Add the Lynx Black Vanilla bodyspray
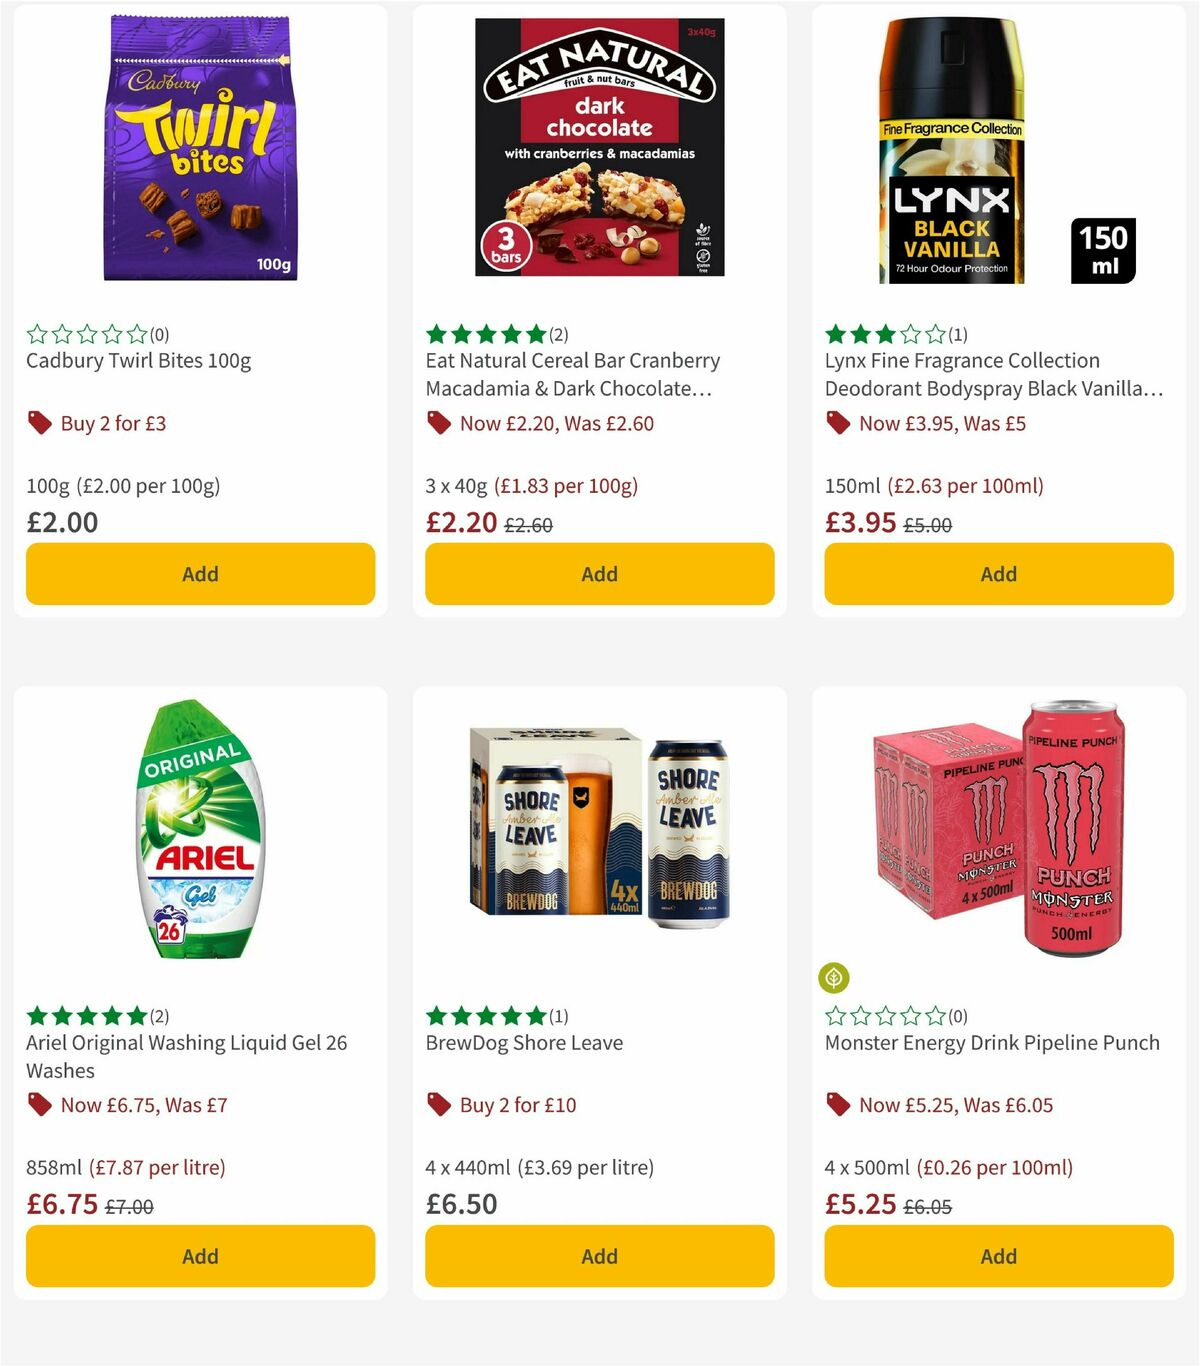This screenshot has width=1200, height=1366. (998, 574)
